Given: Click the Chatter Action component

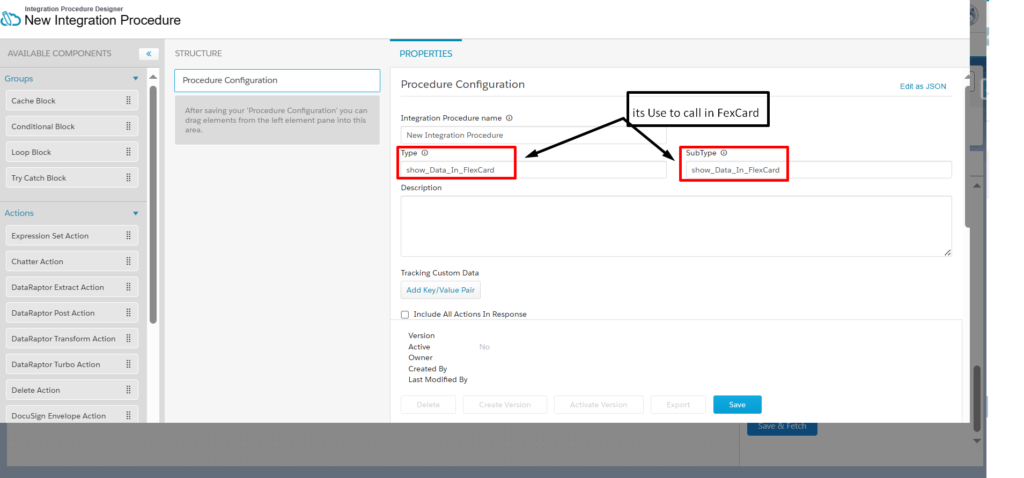Looking at the screenshot, I should tap(72, 261).
